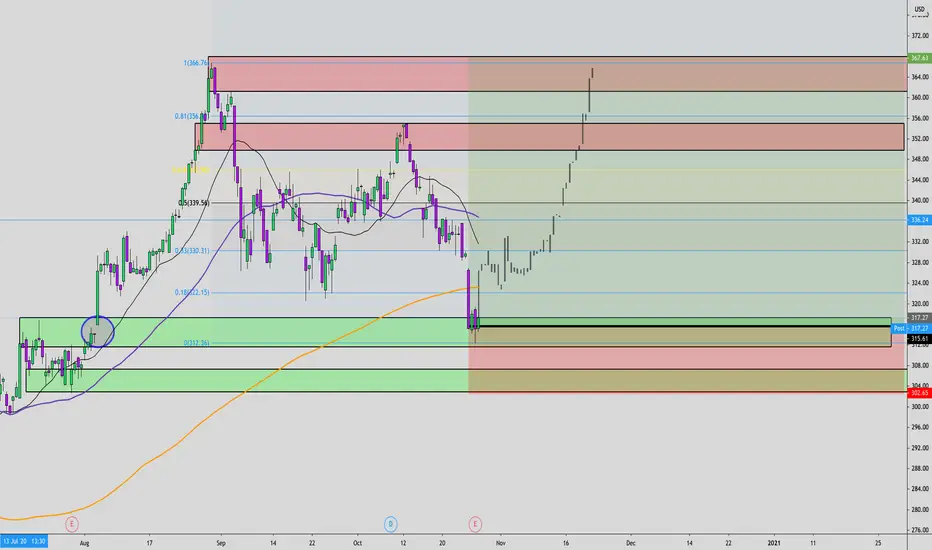Click the Dec label on the time axis
Image resolution: width=932 pixels, height=550 pixels.
pos(631,543)
